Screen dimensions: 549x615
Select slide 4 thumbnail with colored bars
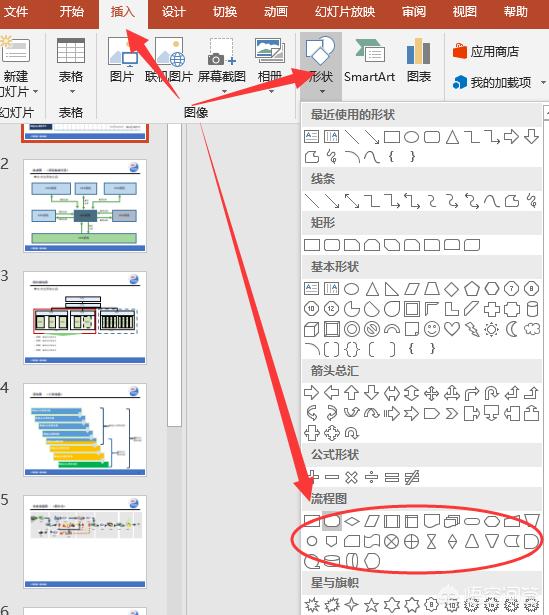[85, 430]
